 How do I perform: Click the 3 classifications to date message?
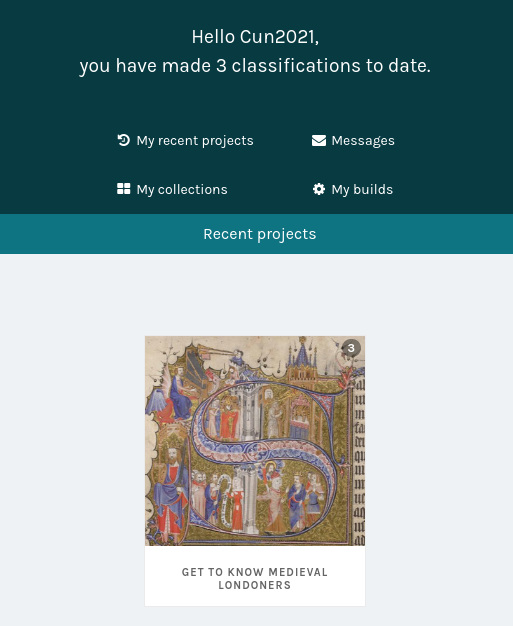point(255,66)
